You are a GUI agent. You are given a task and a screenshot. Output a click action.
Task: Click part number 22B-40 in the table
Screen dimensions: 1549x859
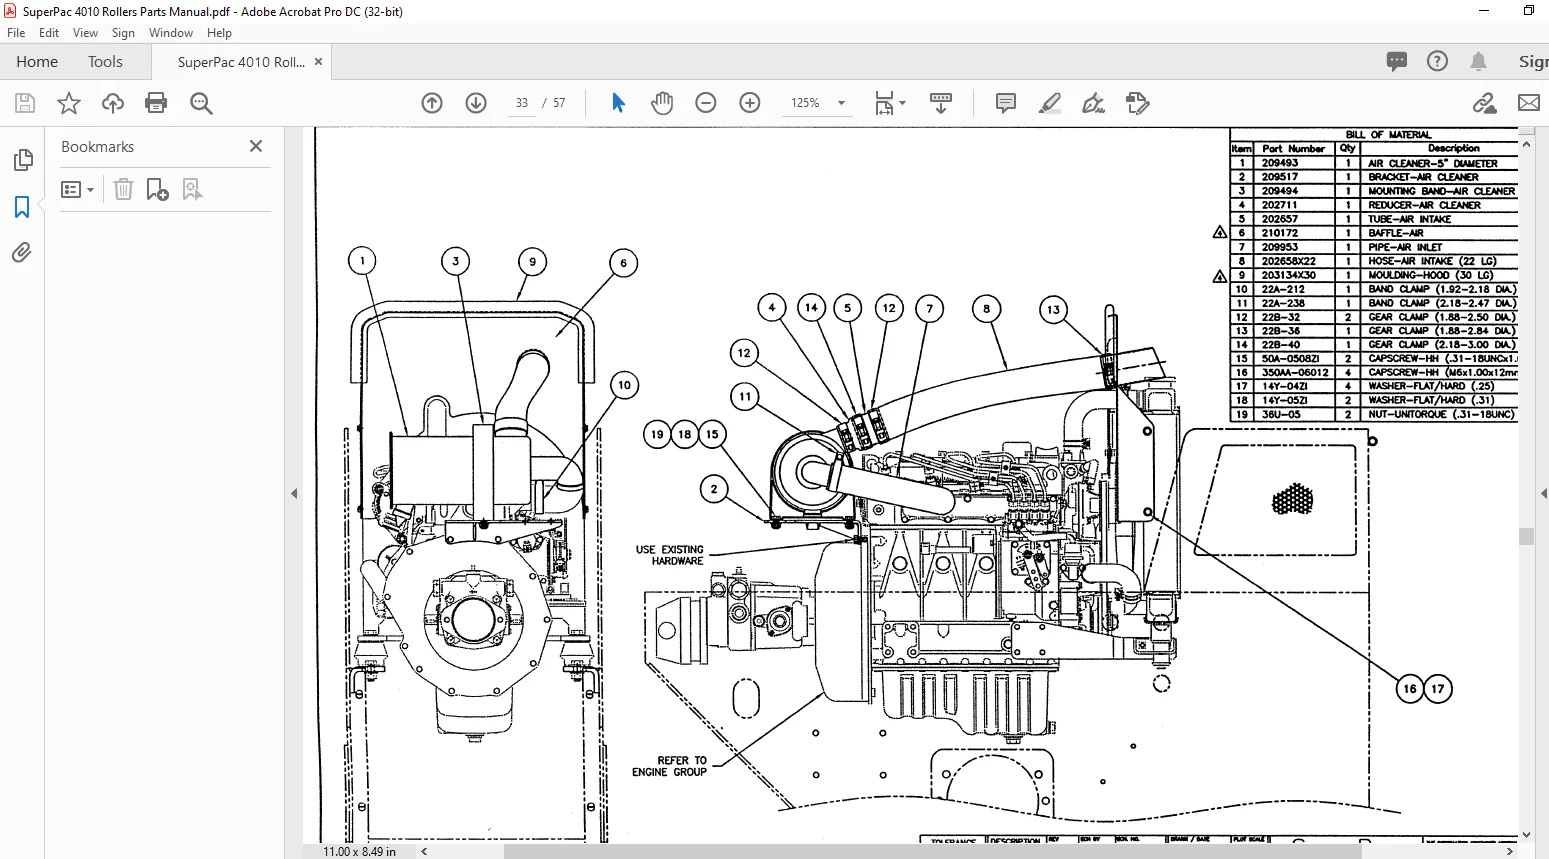click(x=1281, y=344)
